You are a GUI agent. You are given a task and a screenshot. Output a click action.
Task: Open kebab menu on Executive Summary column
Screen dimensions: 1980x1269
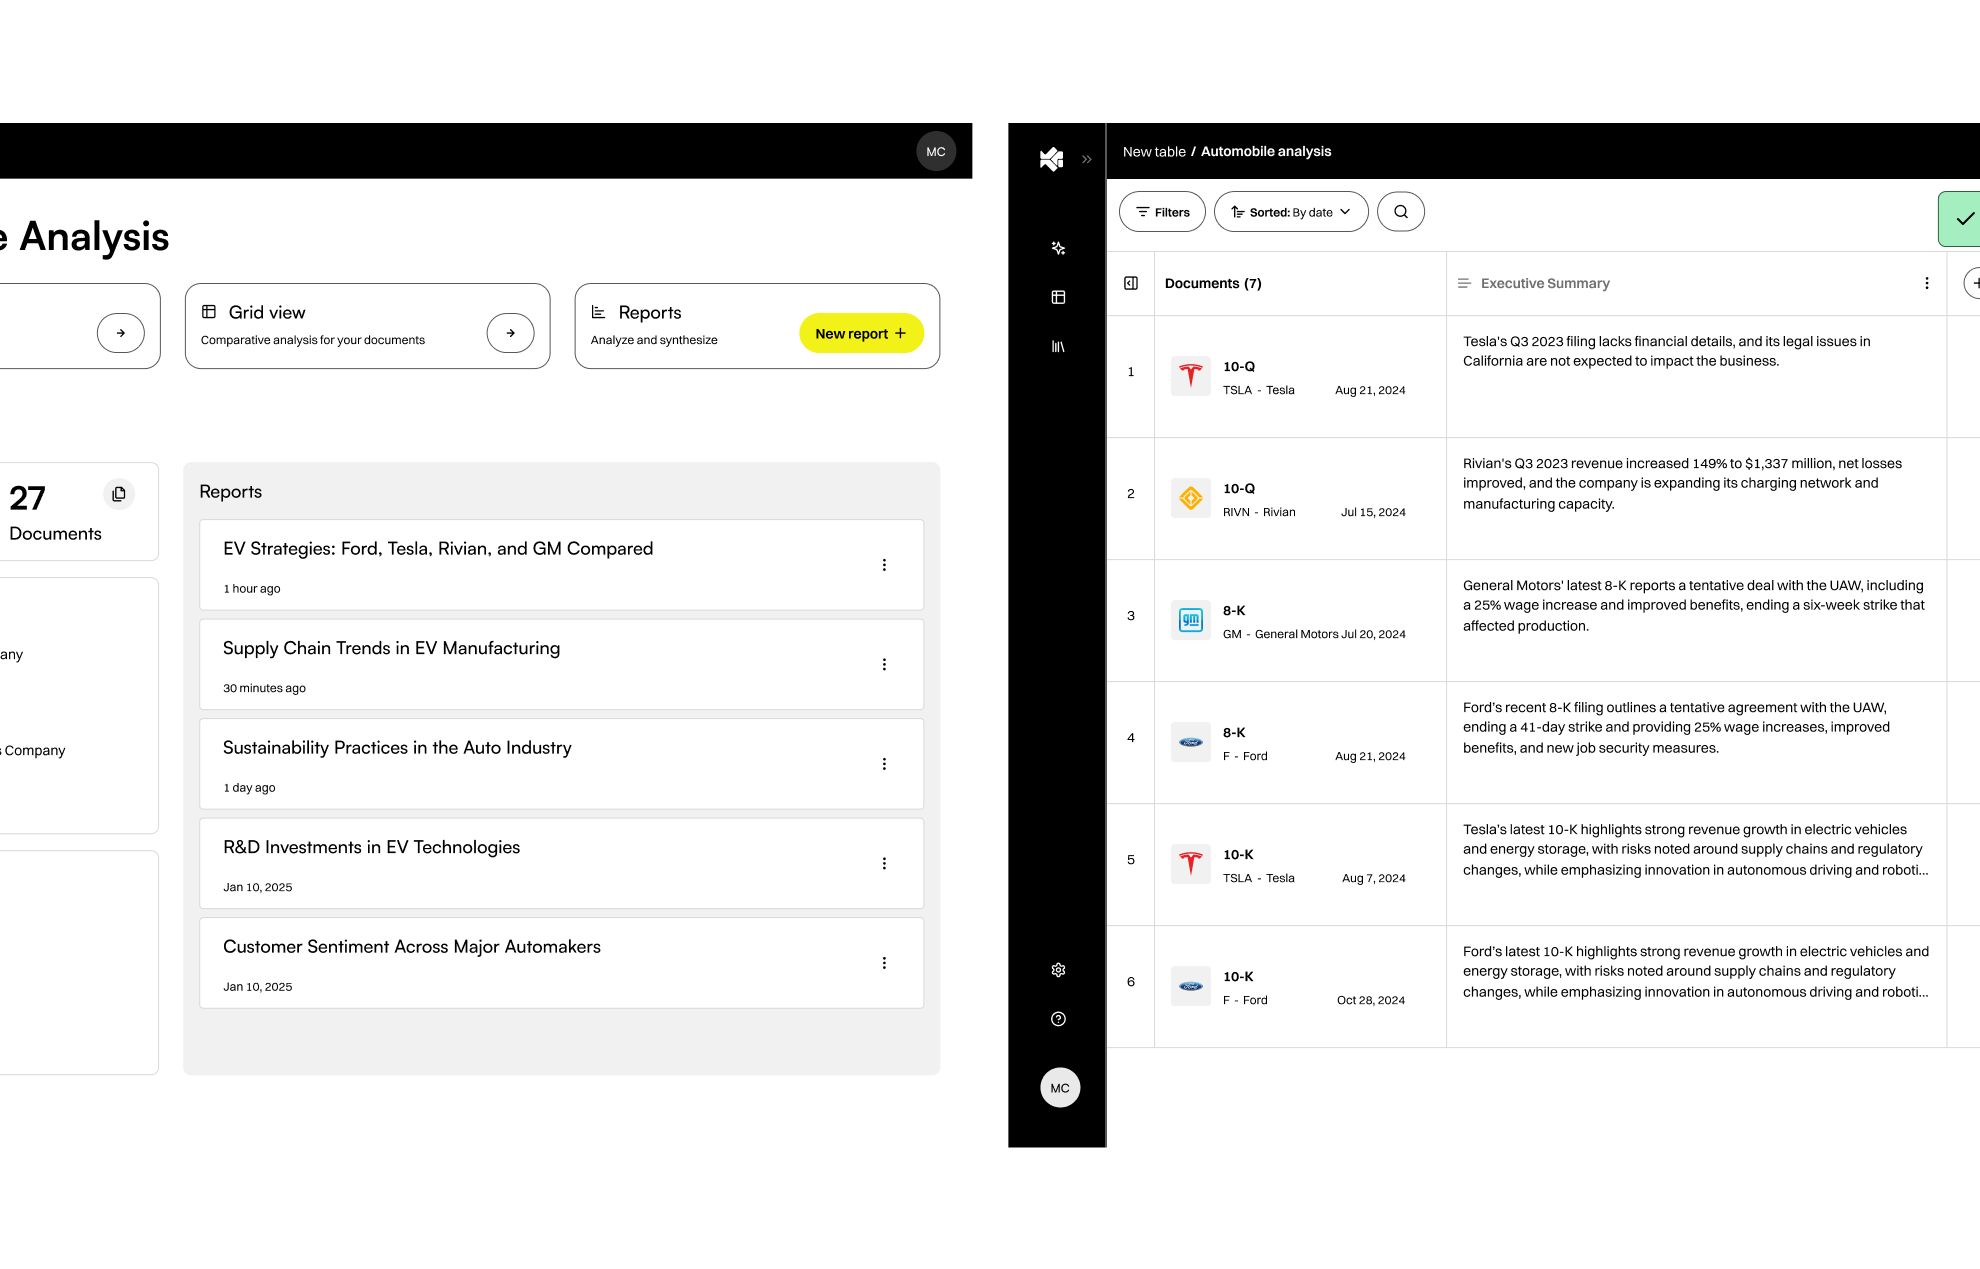click(x=1926, y=283)
